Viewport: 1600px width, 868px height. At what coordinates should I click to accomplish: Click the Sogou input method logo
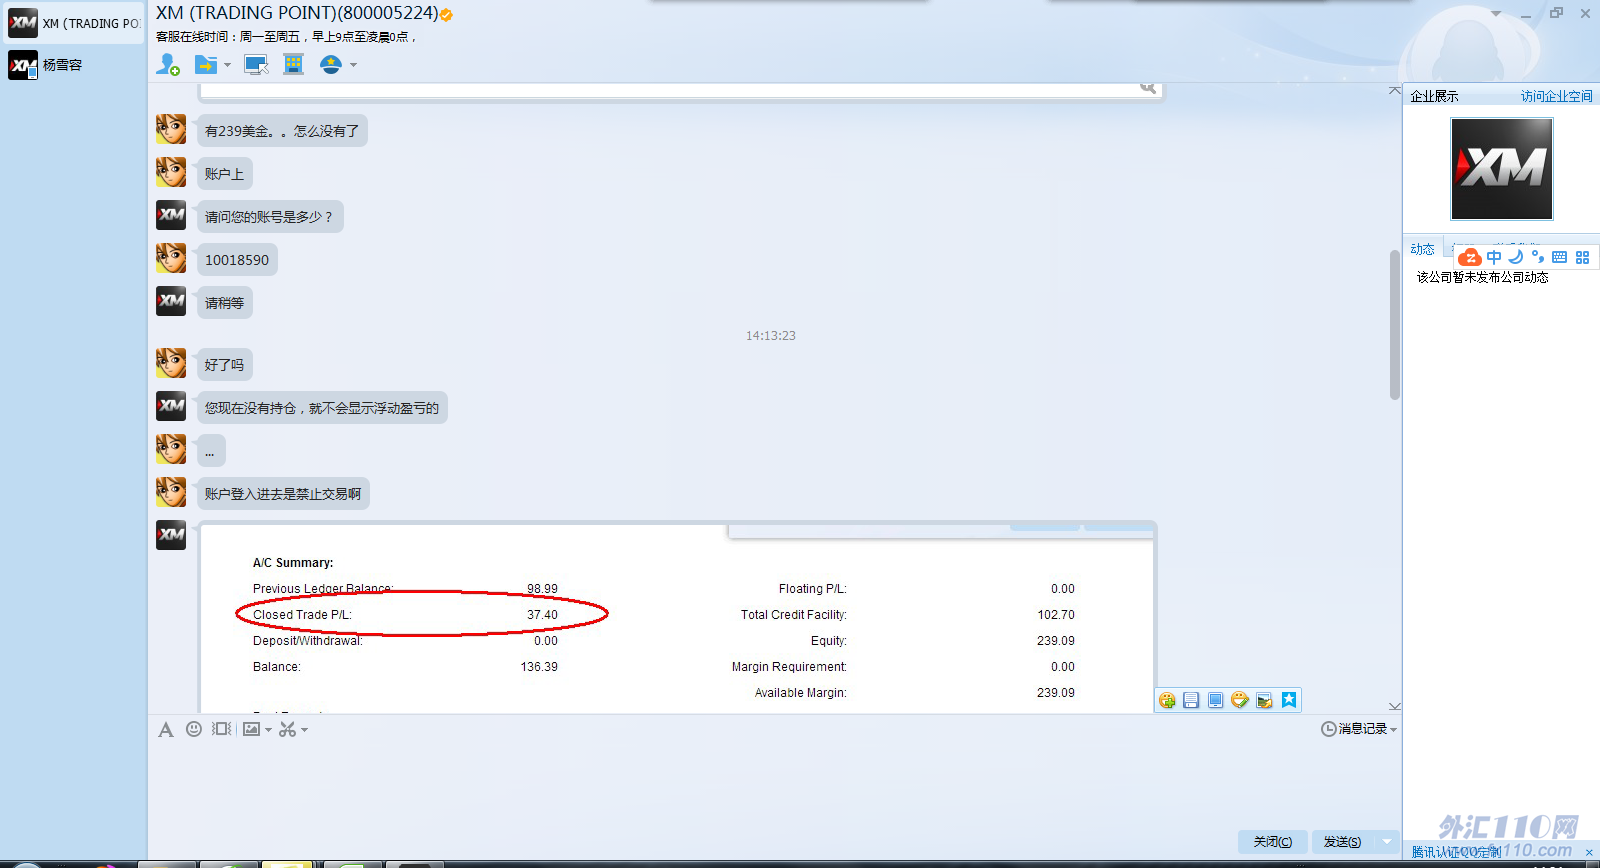pos(1470,257)
